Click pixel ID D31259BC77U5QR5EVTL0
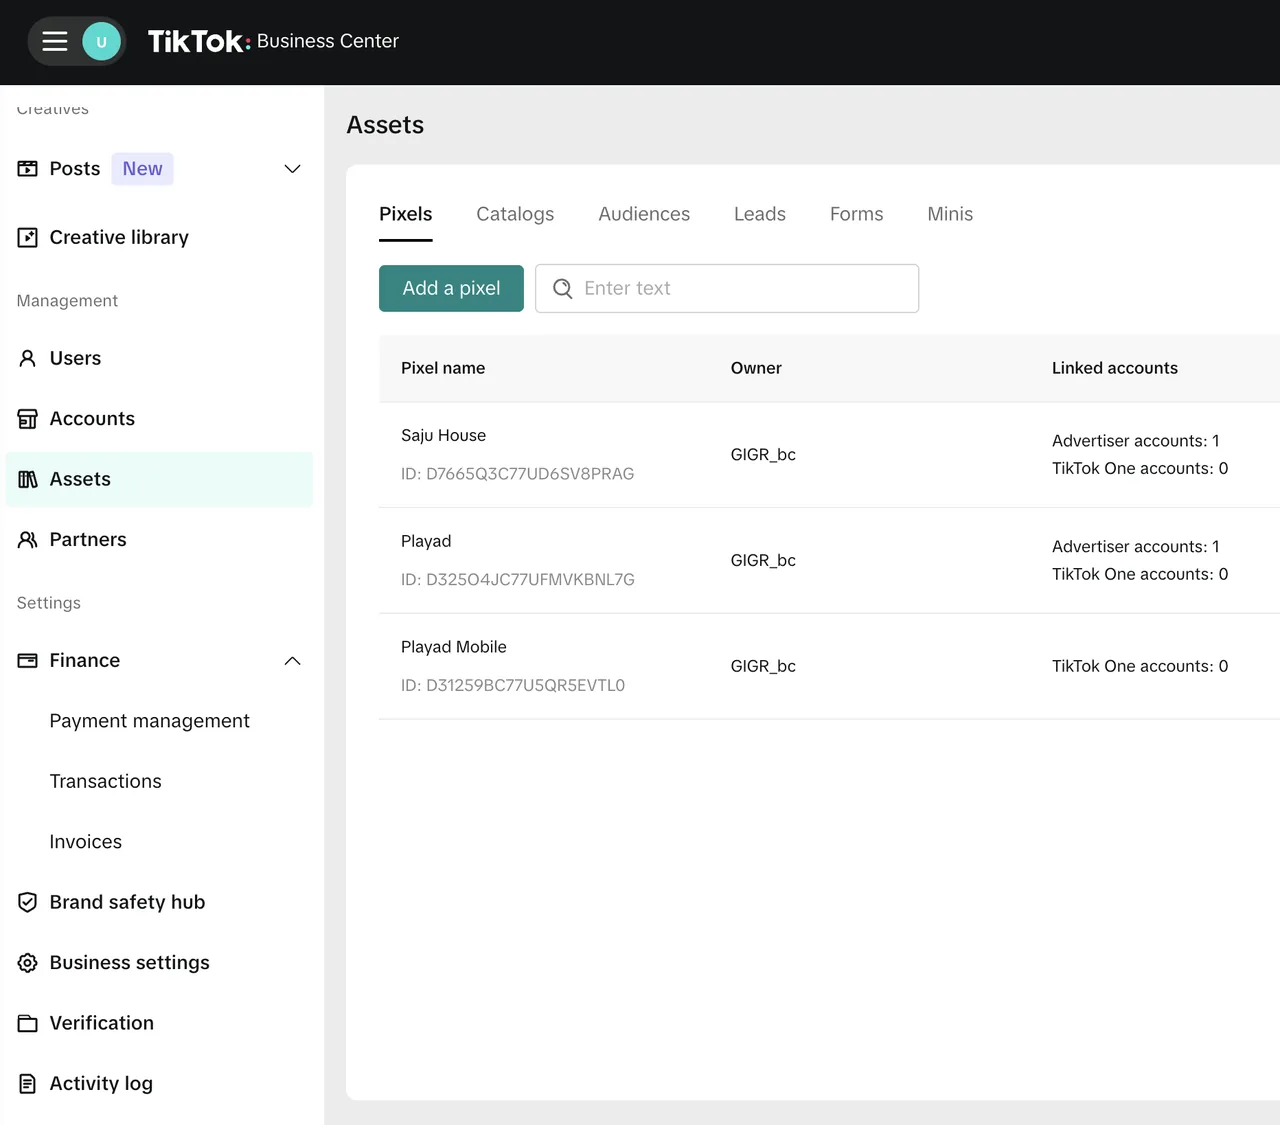1280x1125 pixels. tap(513, 686)
